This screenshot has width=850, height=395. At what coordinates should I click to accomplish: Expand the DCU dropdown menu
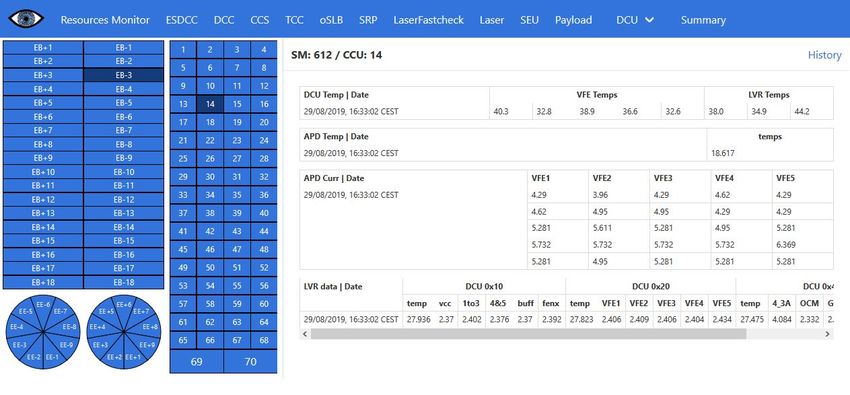(x=635, y=20)
